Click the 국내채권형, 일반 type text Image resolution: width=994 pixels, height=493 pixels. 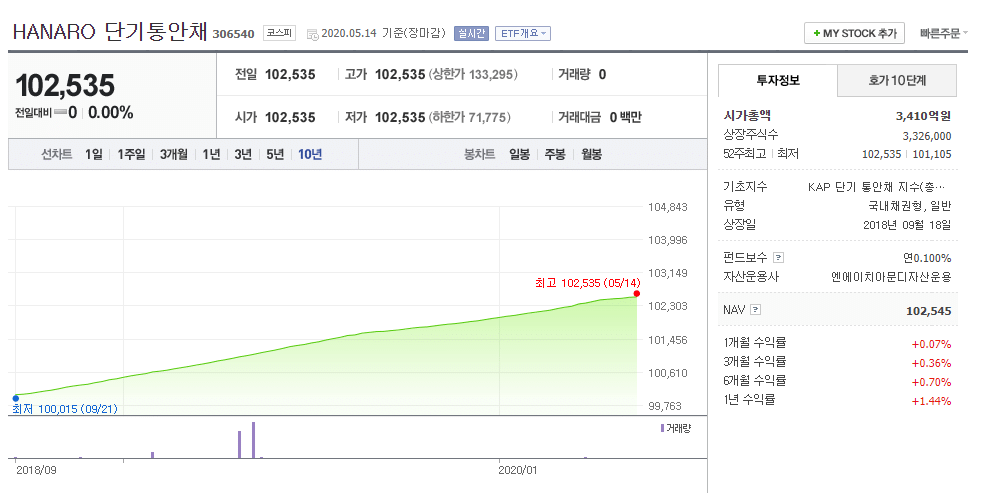click(x=910, y=206)
